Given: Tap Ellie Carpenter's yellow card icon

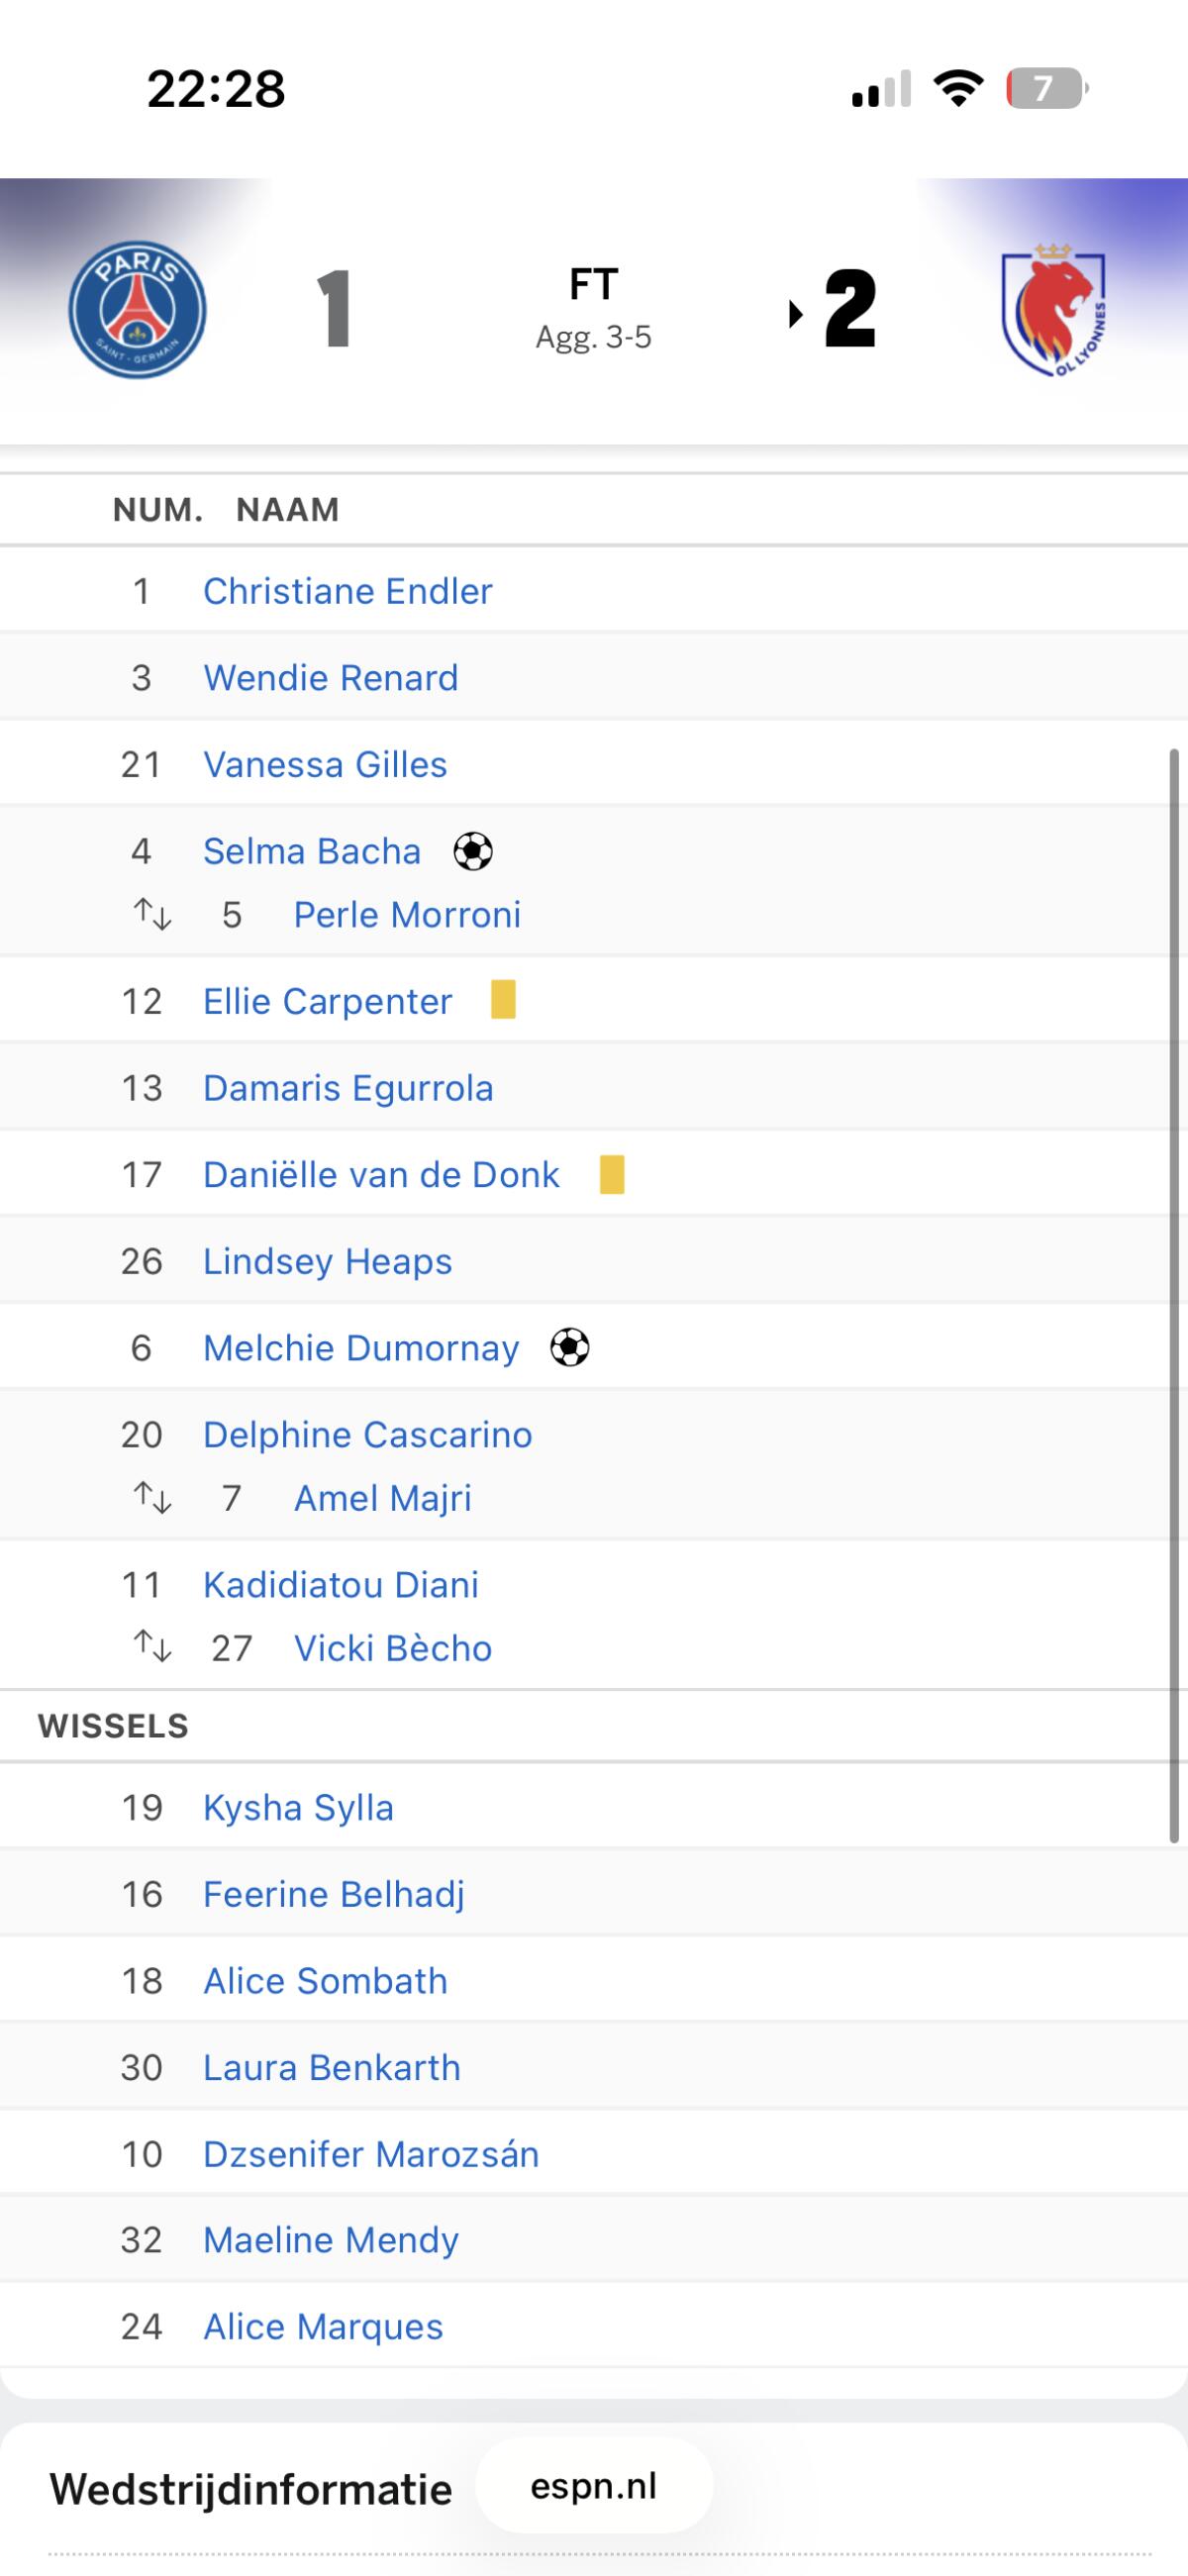Looking at the screenshot, I should tap(503, 1000).
